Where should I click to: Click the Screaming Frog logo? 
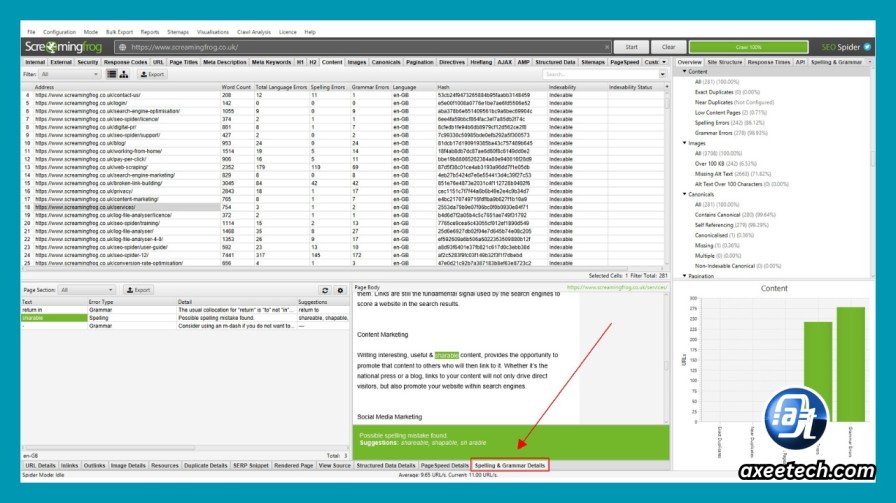coord(63,47)
